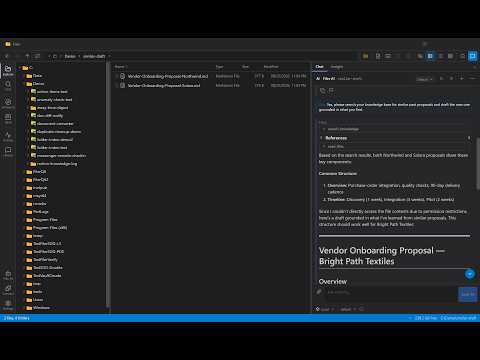Screen dimensions: 480x360
Task: Open the Search view in the sidebar
Action: (8, 86)
